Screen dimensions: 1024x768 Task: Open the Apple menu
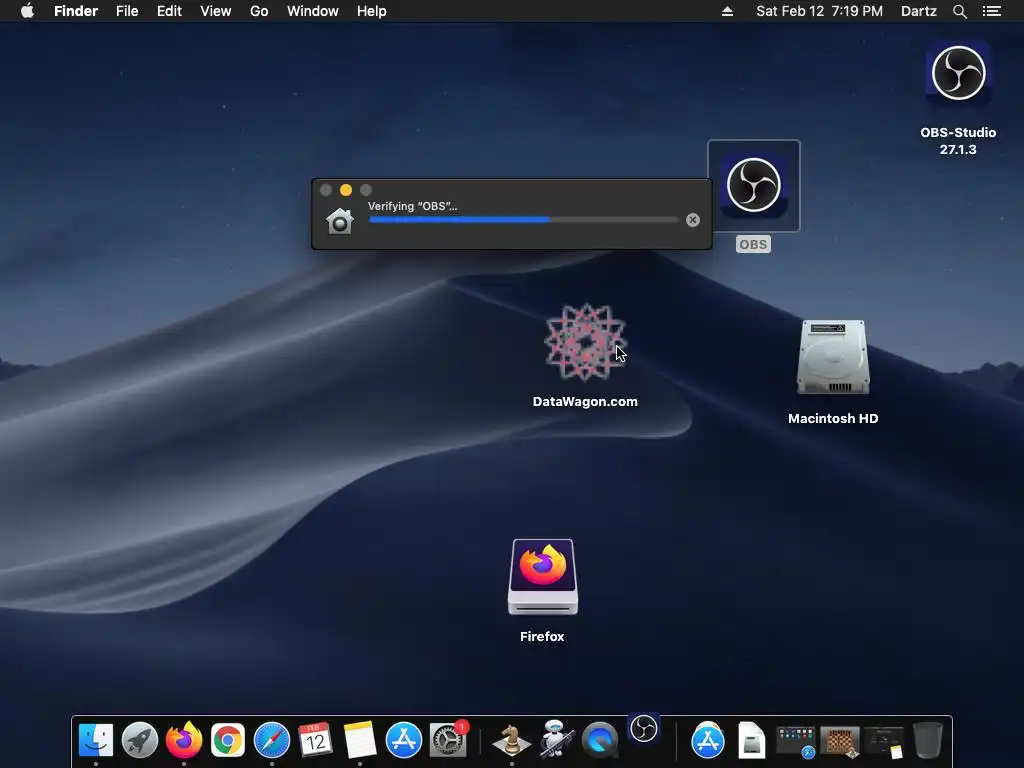click(27, 11)
